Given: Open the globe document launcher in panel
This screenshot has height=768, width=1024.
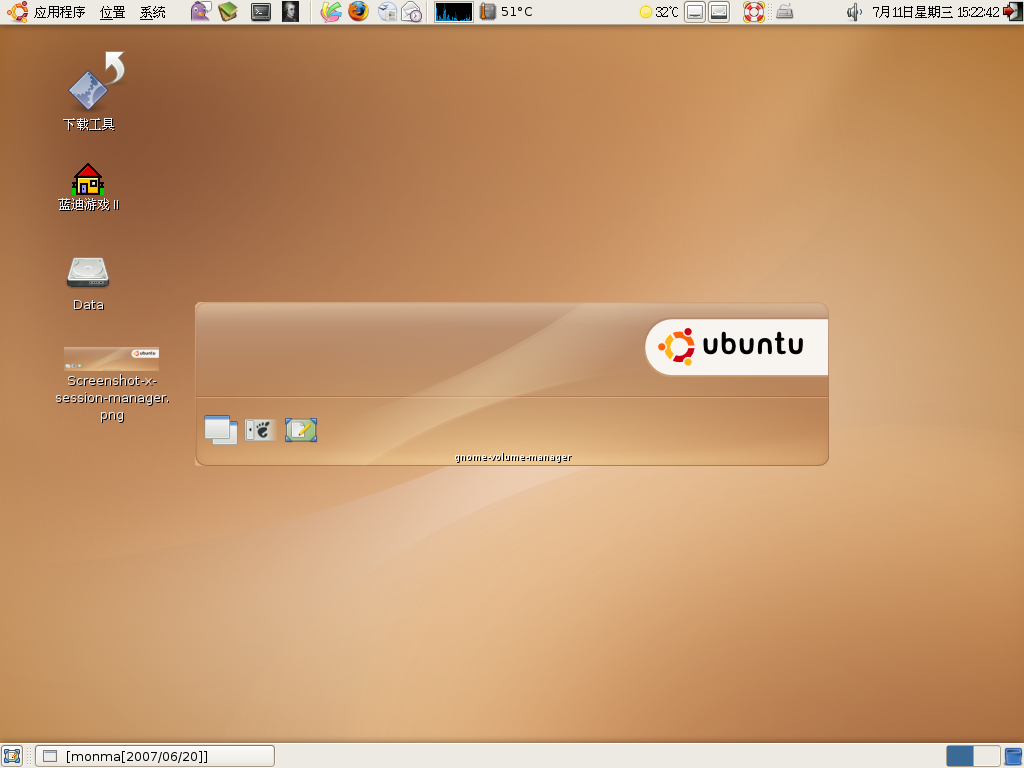Looking at the screenshot, I should [387, 12].
